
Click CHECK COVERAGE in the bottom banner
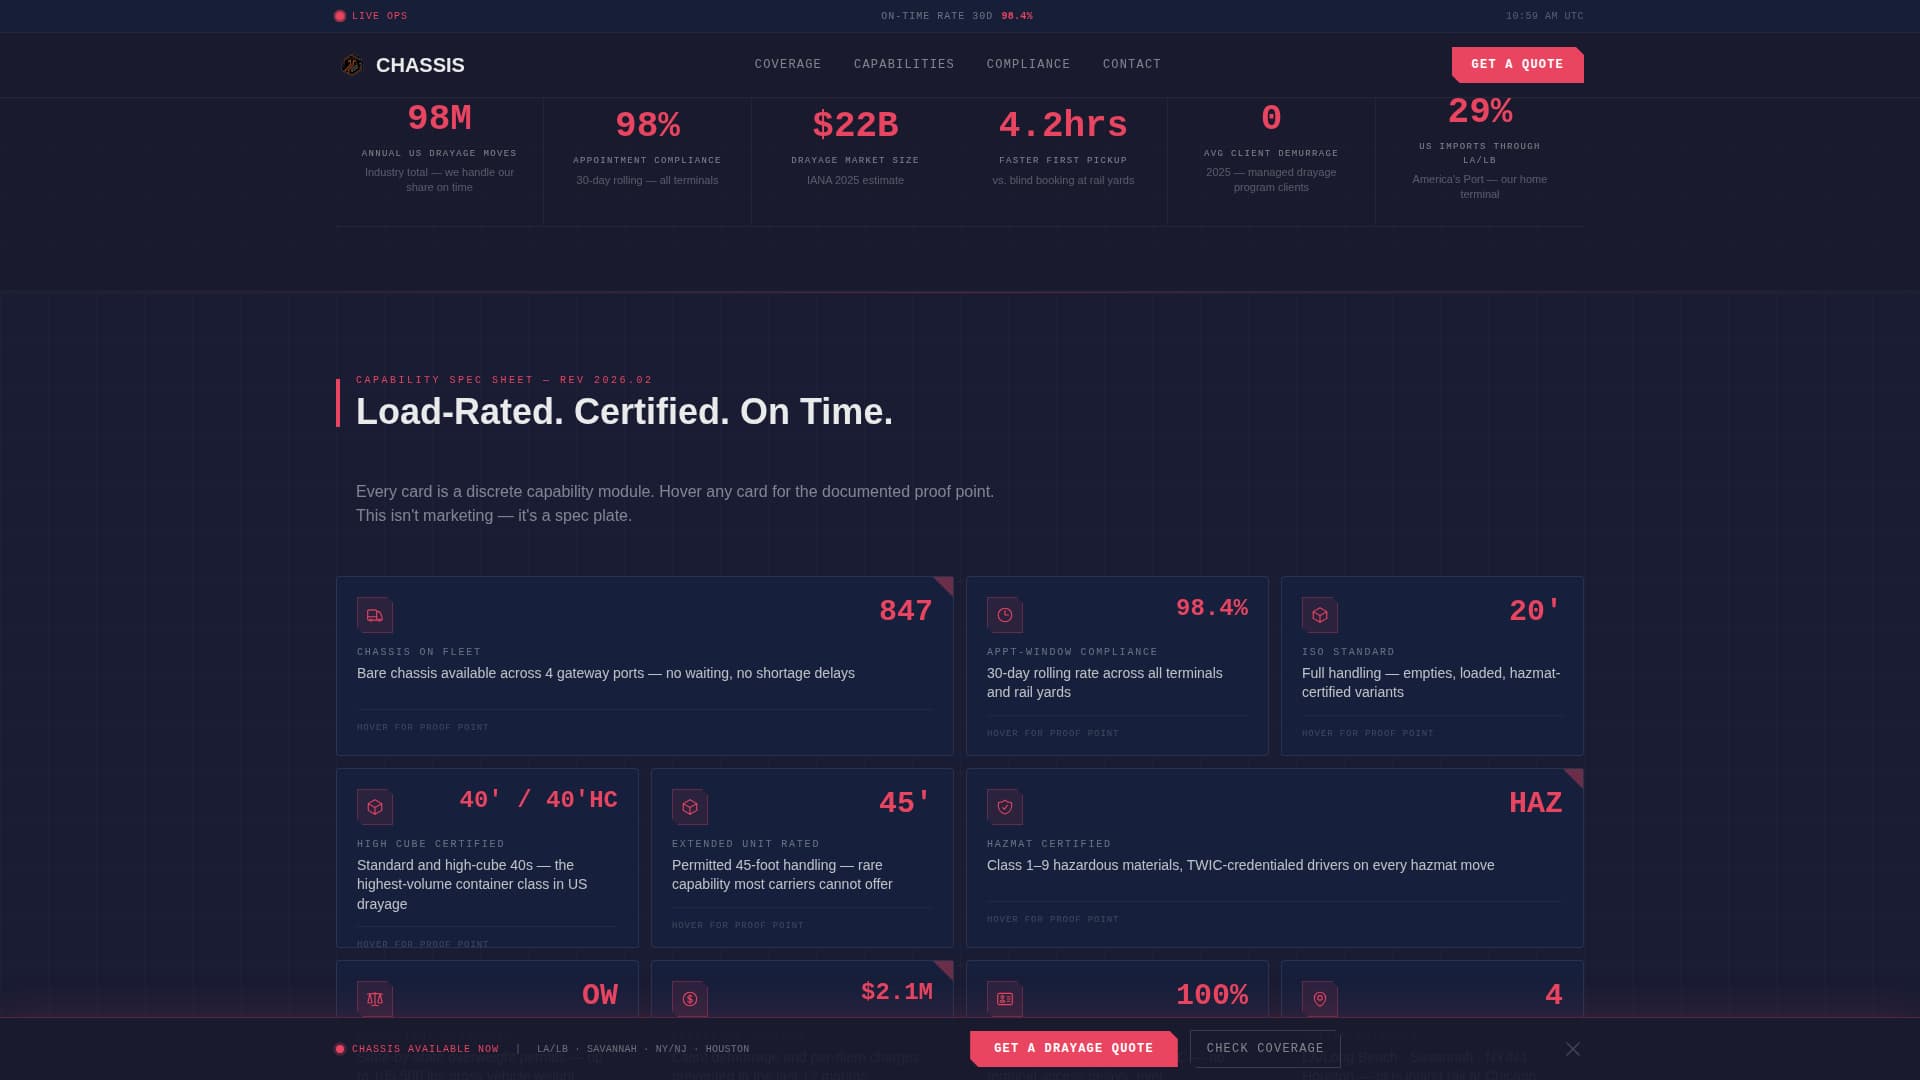point(1264,1048)
